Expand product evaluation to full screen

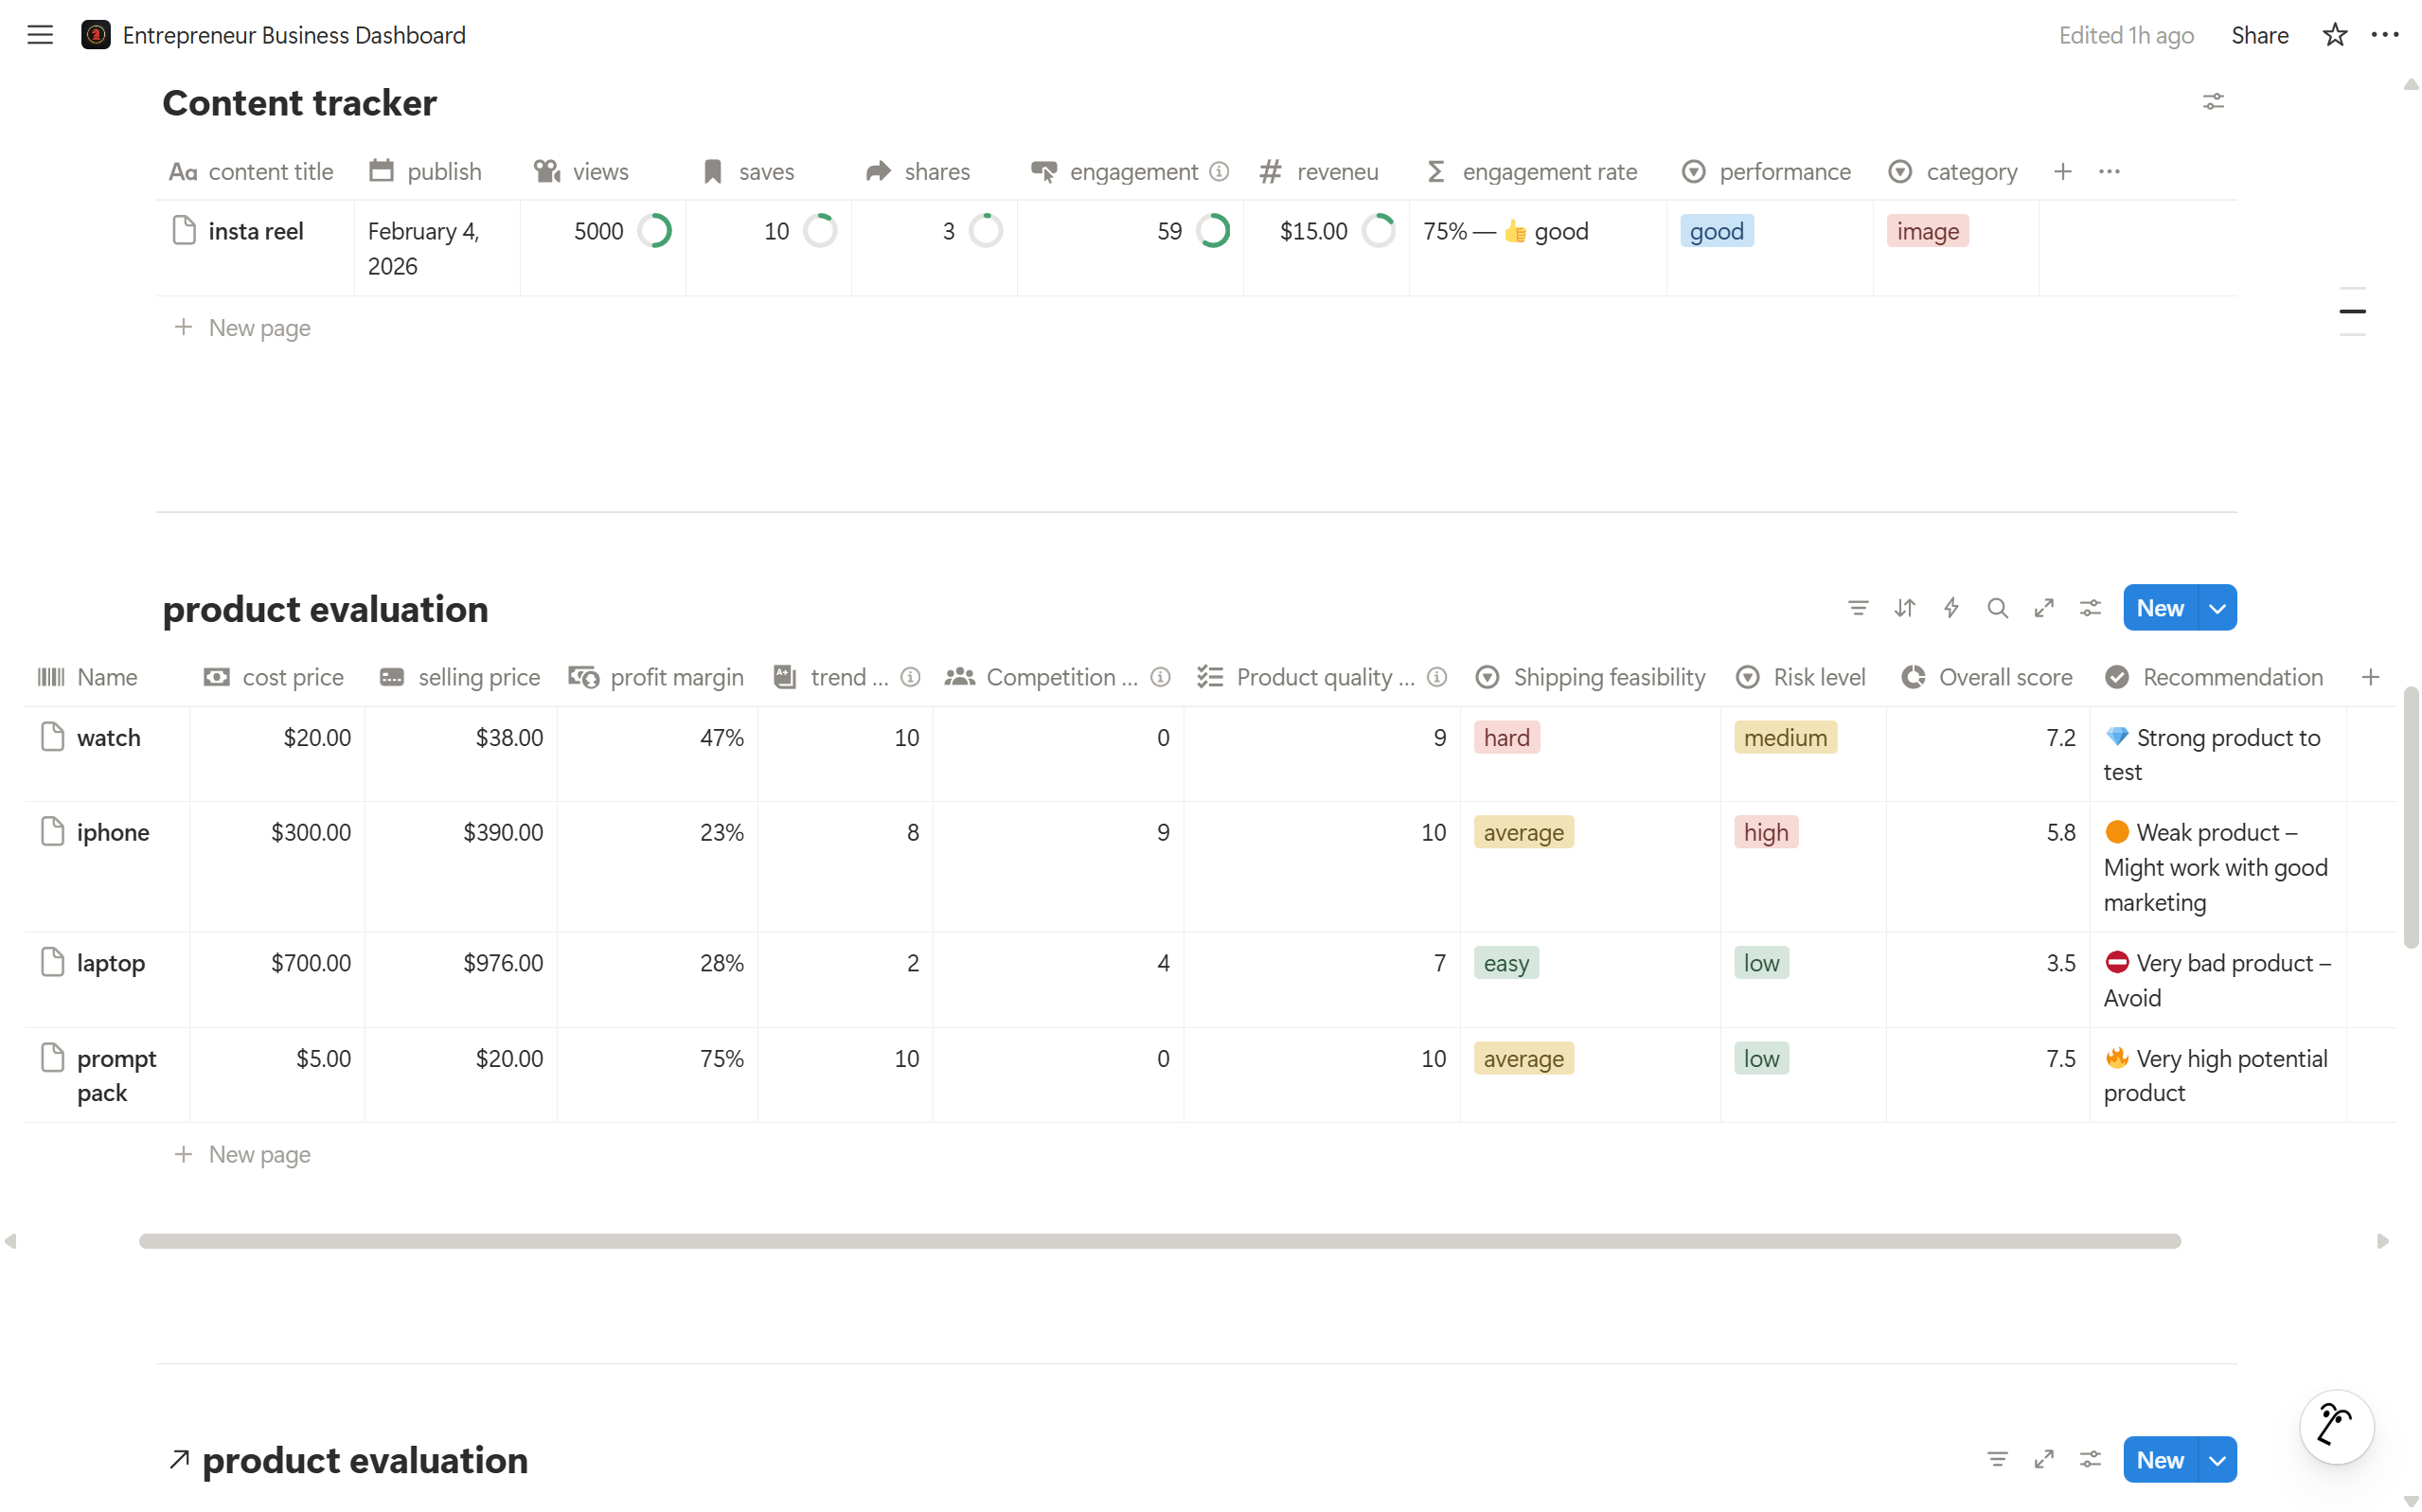2045,607
